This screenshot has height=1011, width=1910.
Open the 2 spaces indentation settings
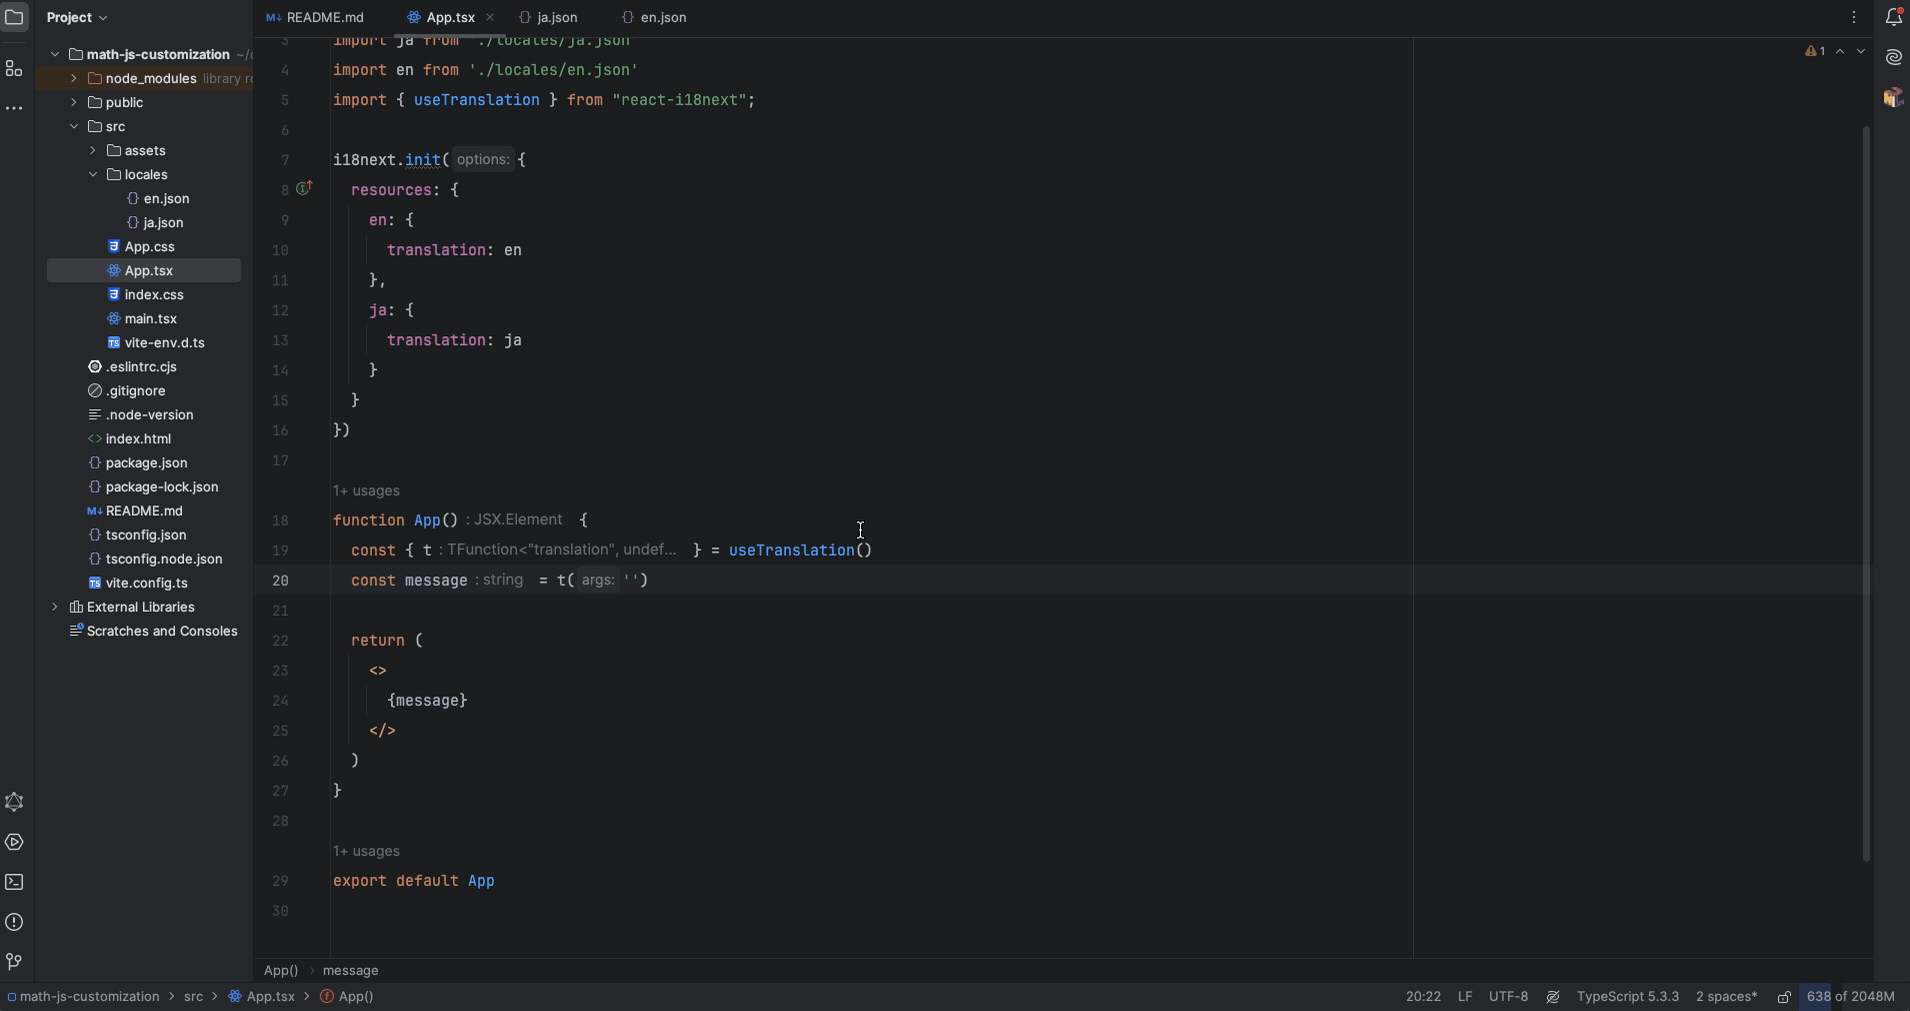pyautogui.click(x=1727, y=997)
